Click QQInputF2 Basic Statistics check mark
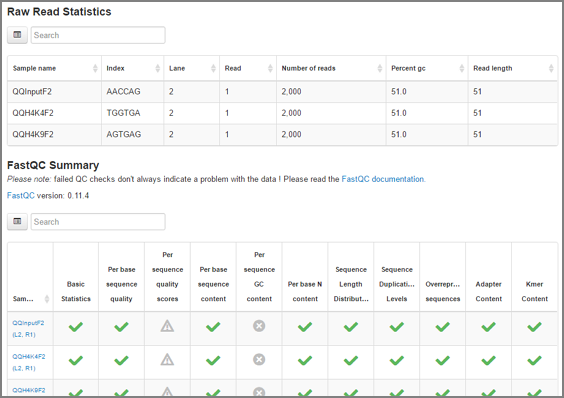The width and height of the screenshot is (564, 398). (x=76, y=327)
